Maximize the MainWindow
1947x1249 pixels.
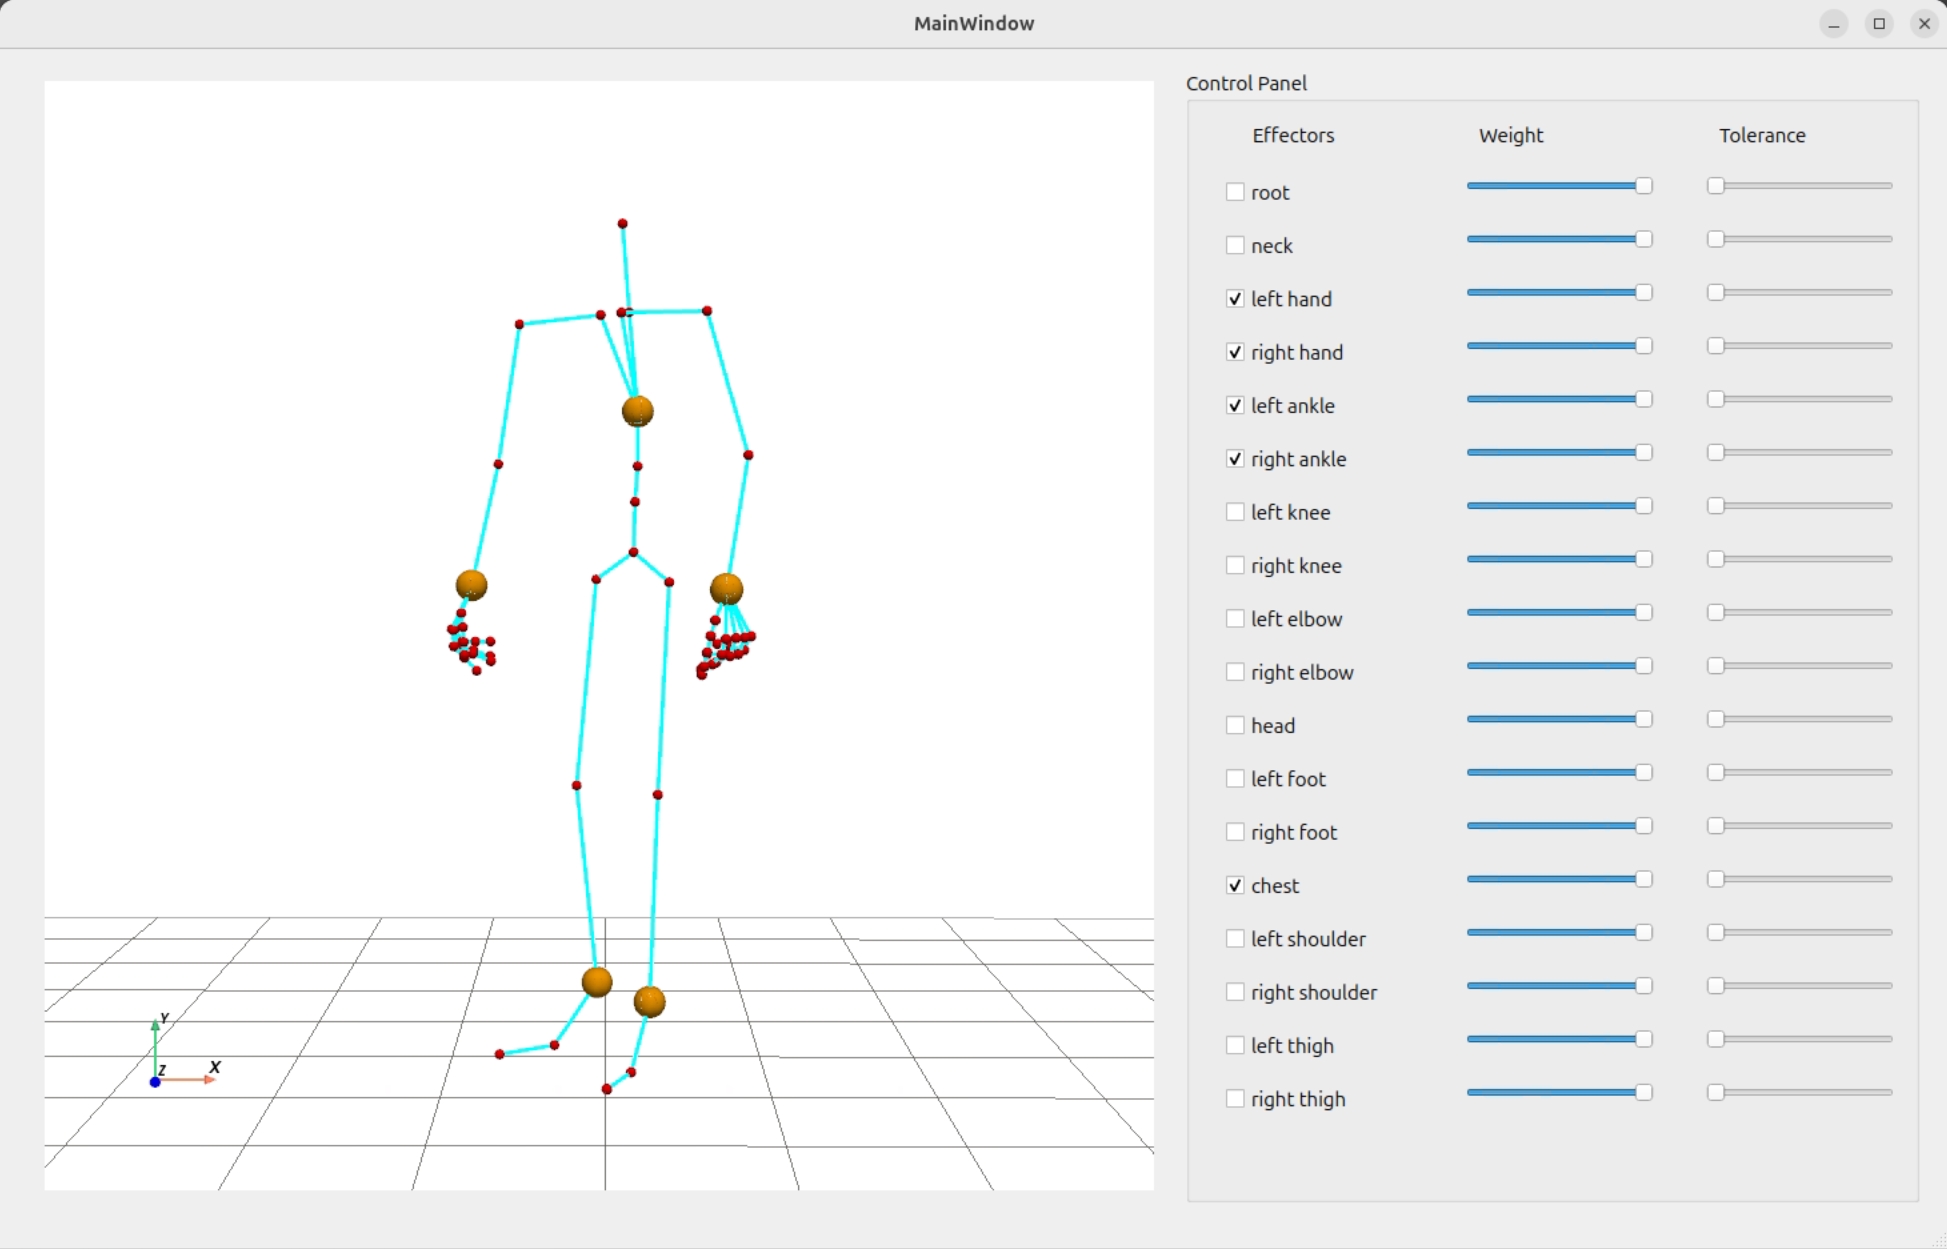pos(1879,24)
